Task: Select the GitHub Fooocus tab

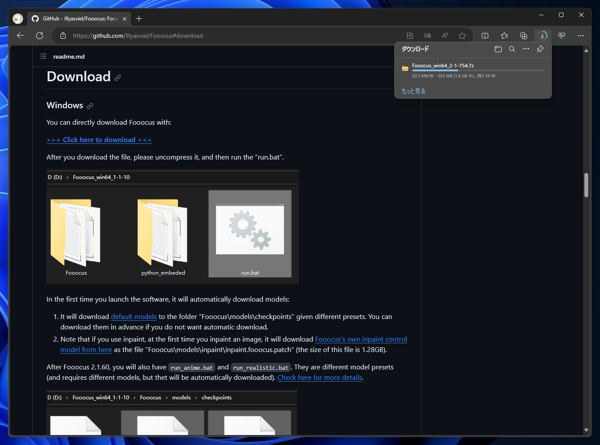Action: [x=79, y=18]
